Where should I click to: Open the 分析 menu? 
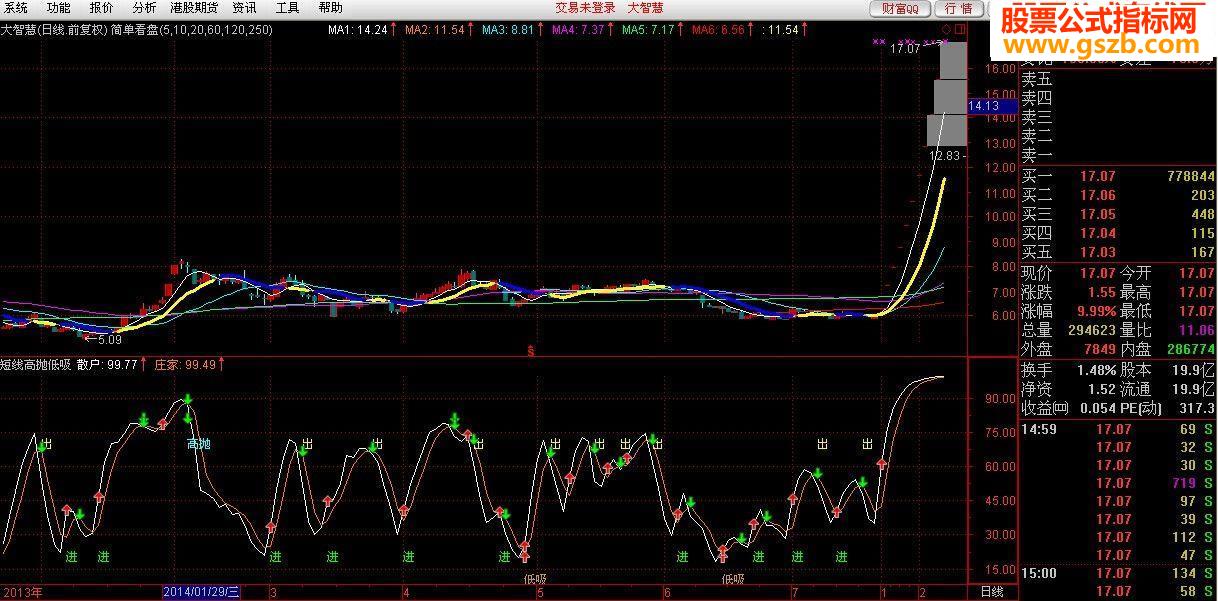click(x=145, y=8)
